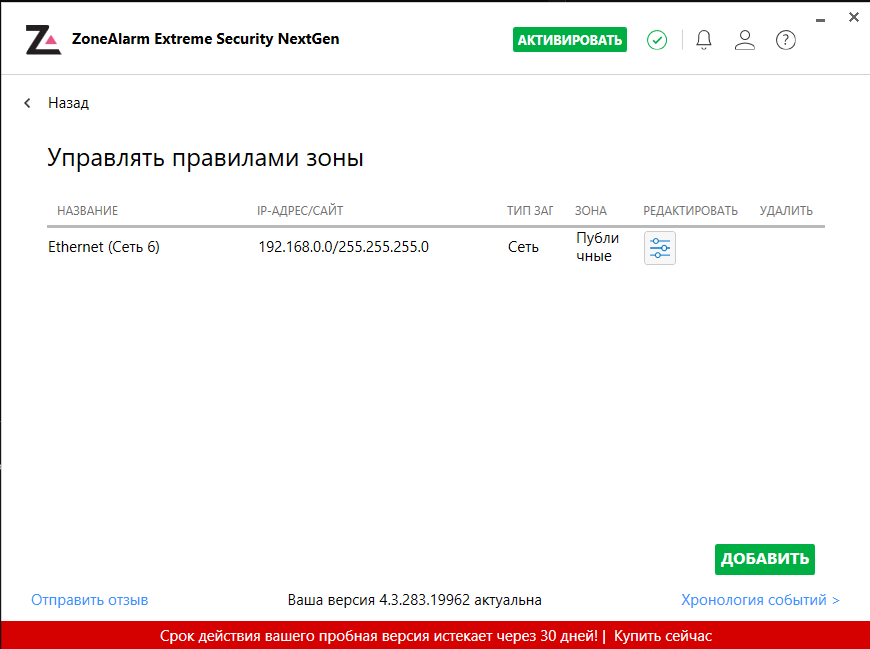The height and width of the screenshot is (649, 870).
Task: Click the Купить сейчас link in red banner
Action: tap(662, 636)
